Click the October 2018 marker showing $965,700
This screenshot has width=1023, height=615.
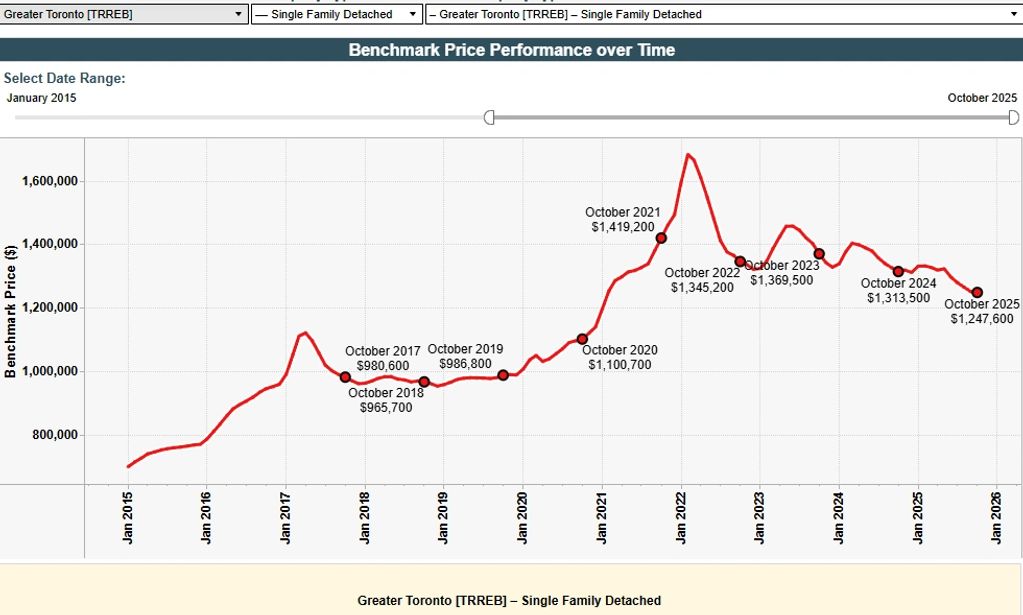tap(424, 381)
